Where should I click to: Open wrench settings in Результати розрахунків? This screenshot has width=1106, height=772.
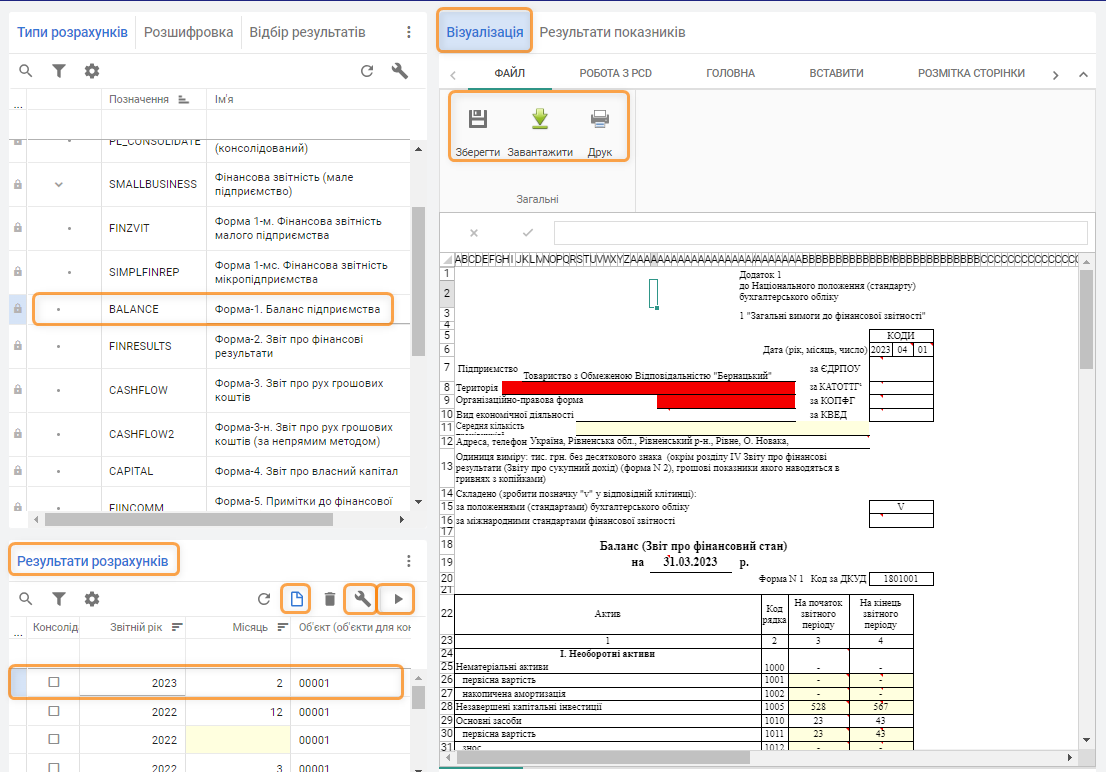pos(362,599)
